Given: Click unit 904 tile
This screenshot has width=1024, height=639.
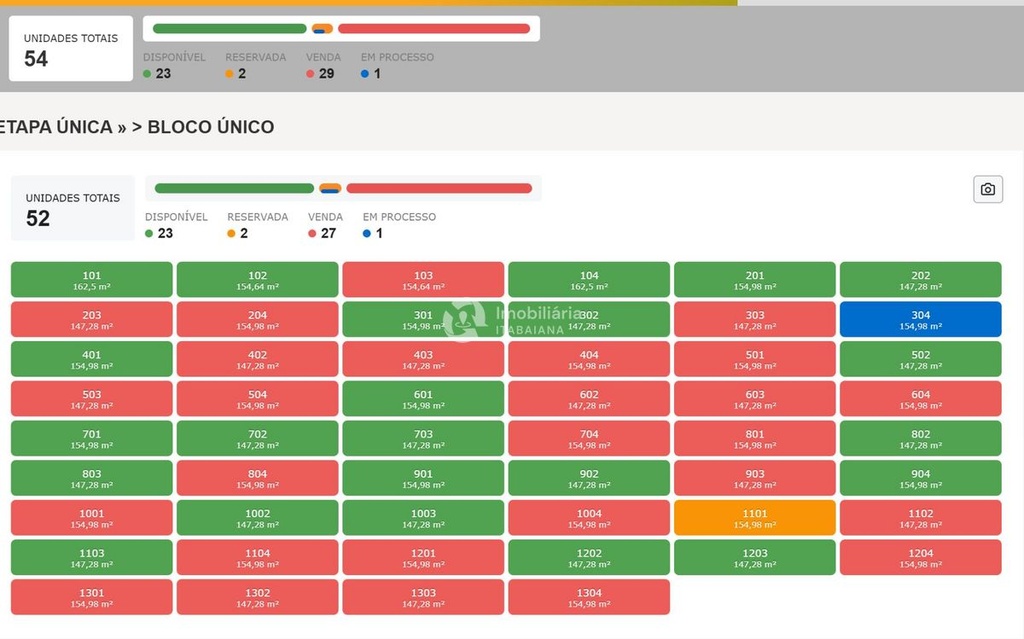Looking at the screenshot, I should (921, 478).
